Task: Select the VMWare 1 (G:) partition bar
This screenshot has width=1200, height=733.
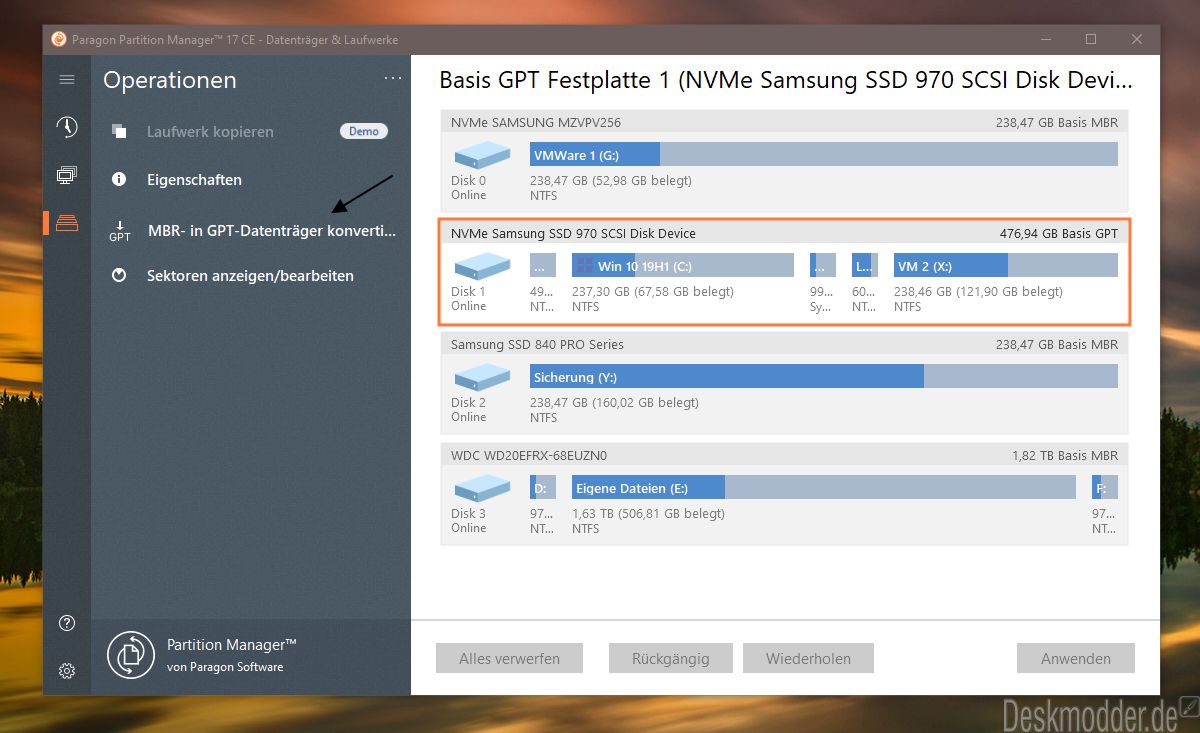Action: (x=824, y=155)
